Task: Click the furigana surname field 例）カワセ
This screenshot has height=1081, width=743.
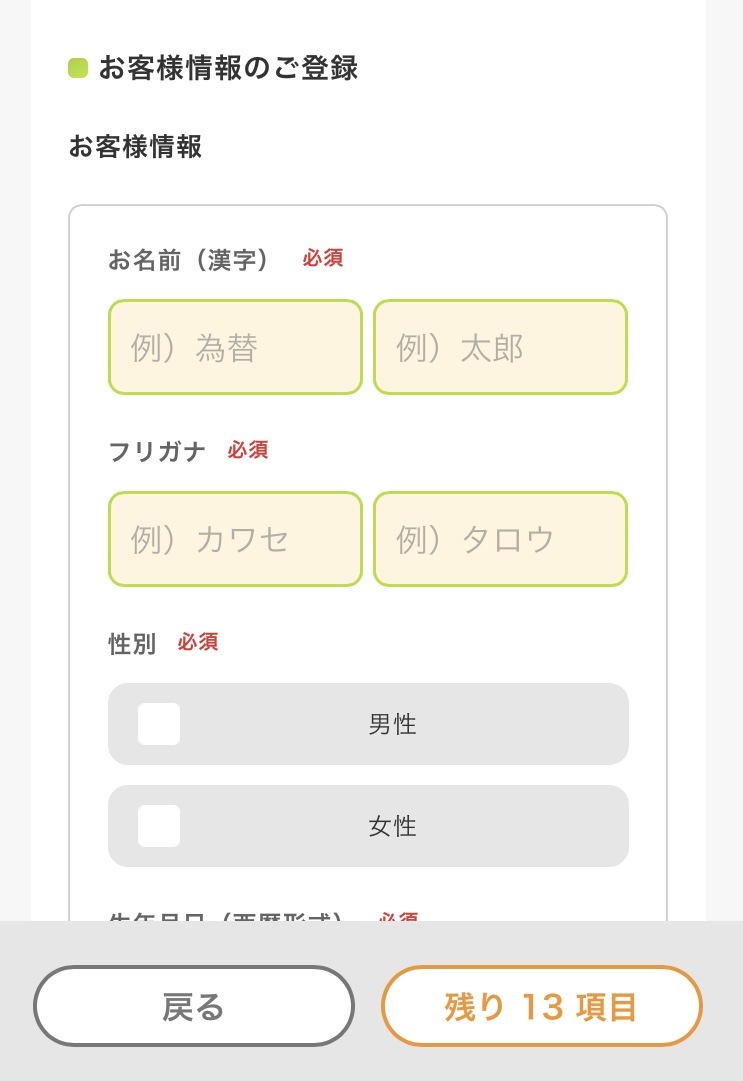Action: [235, 539]
